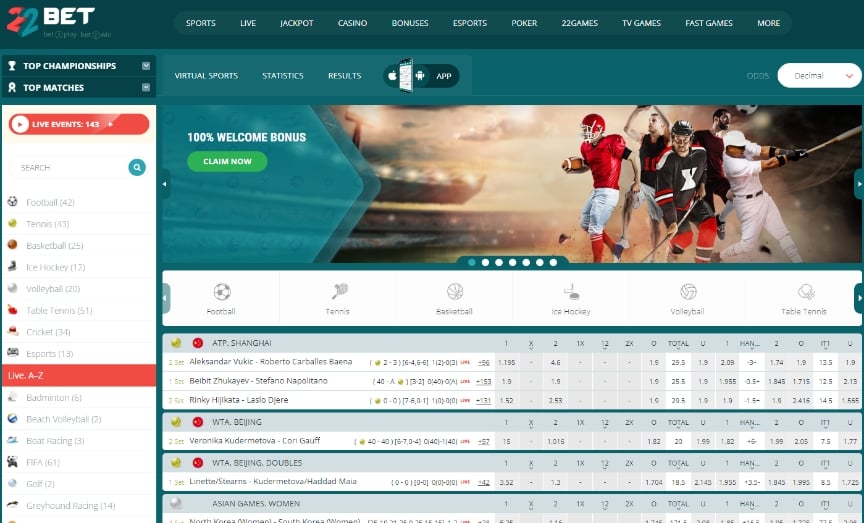The image size is (864, 523).
Task: Click FIFA (61) sidebar icon
Action: pyautogui.click(x=13, y=462)
